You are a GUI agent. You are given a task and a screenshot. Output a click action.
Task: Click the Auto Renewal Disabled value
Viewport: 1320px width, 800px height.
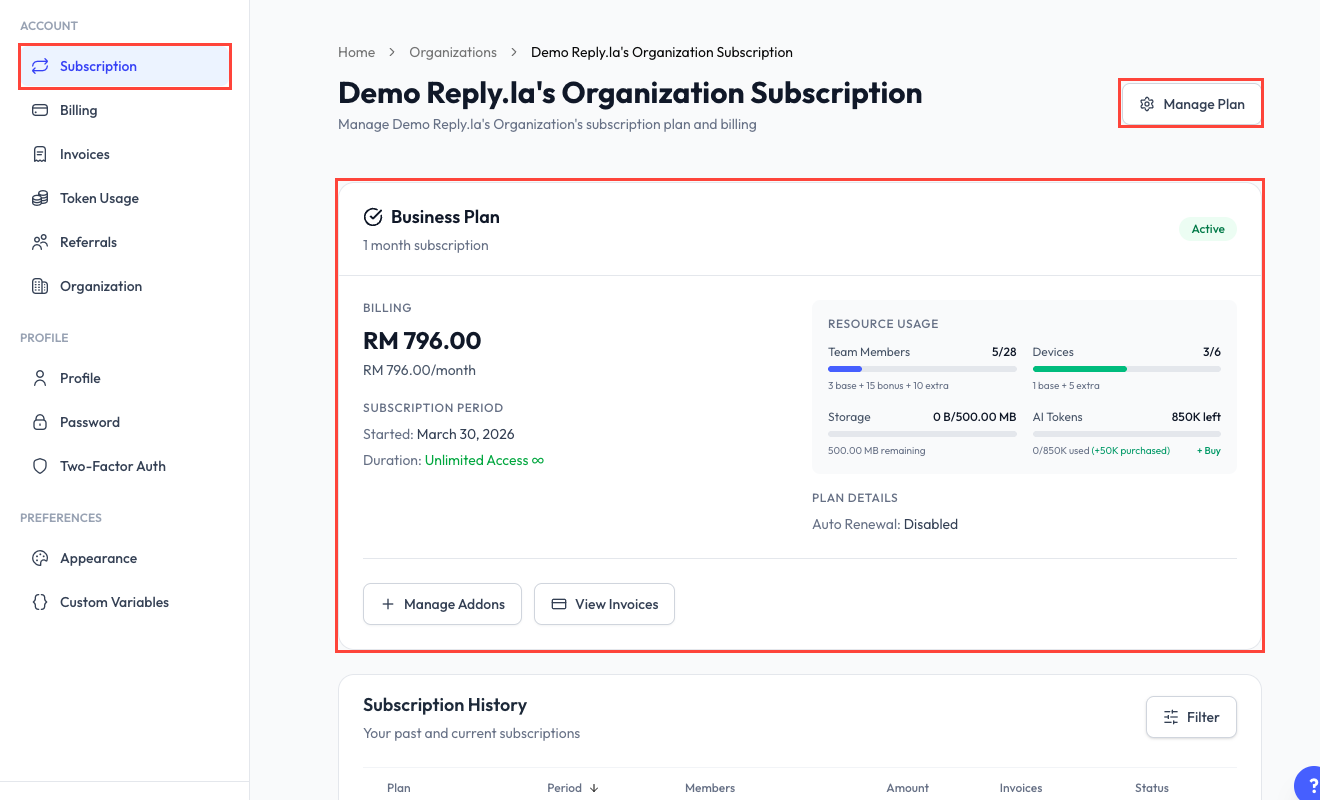pyautogui.click(x=931, y=524)
